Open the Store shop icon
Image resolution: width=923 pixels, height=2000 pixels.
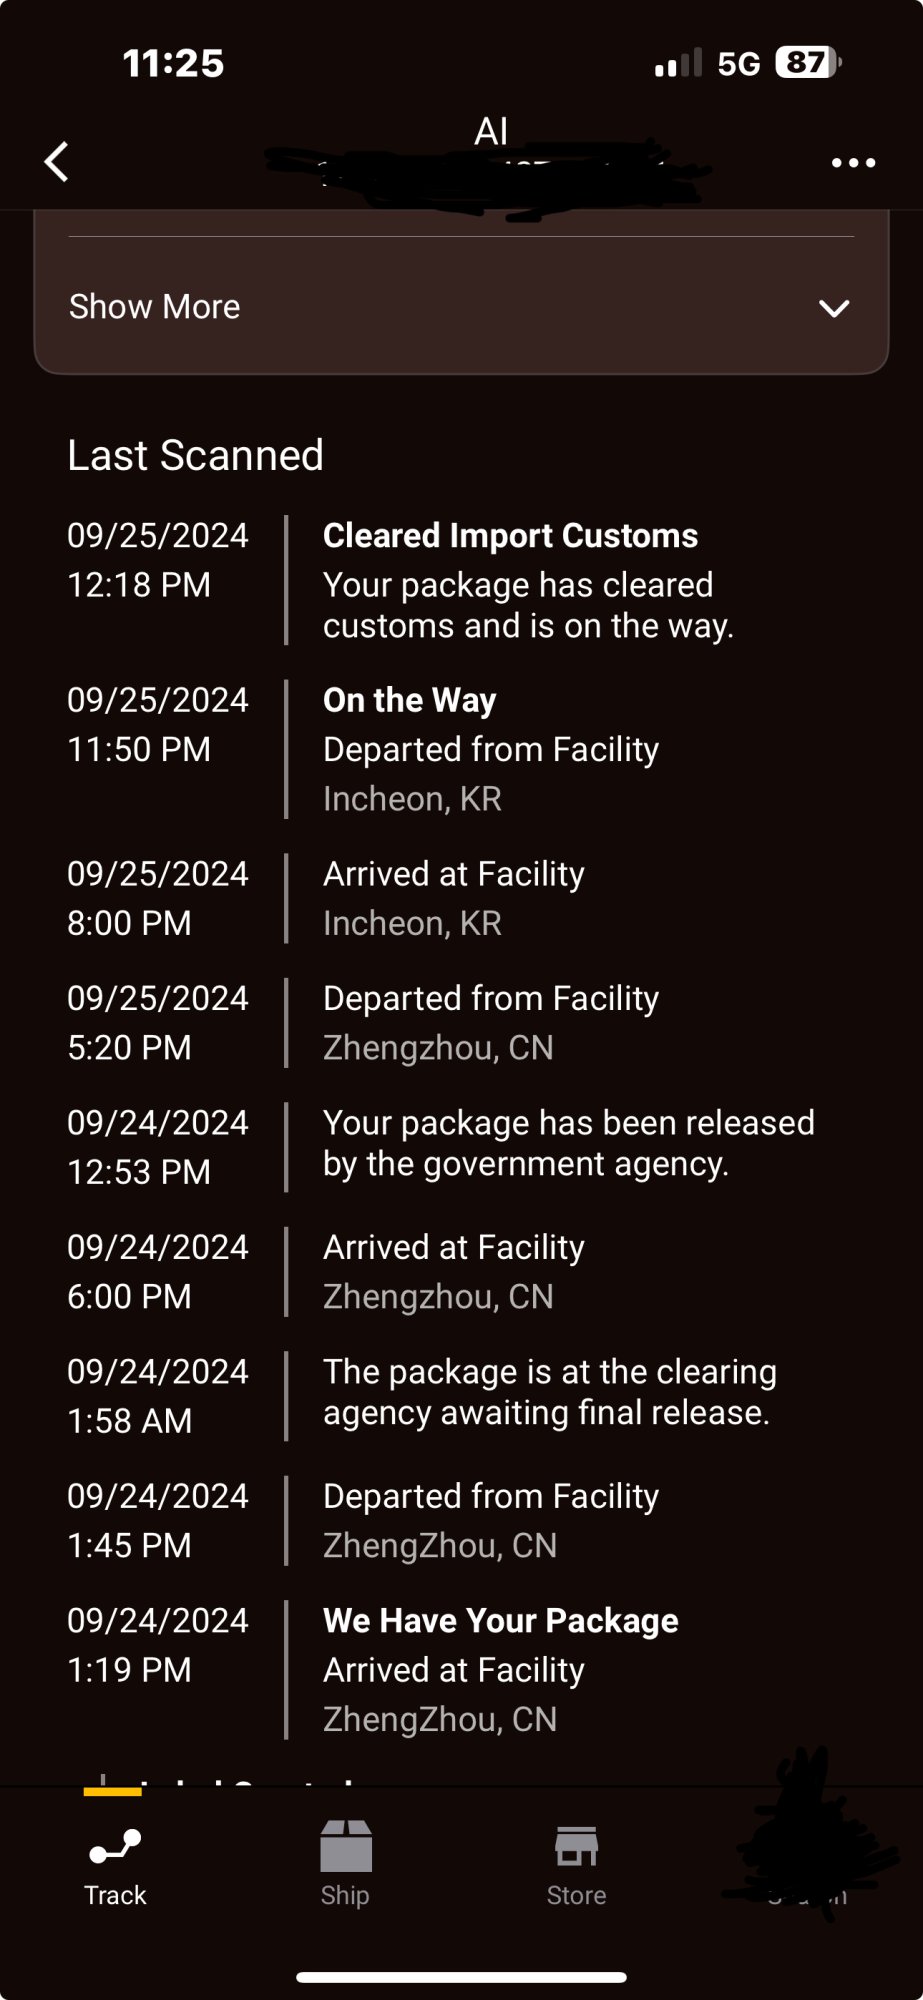point(577,1847)
